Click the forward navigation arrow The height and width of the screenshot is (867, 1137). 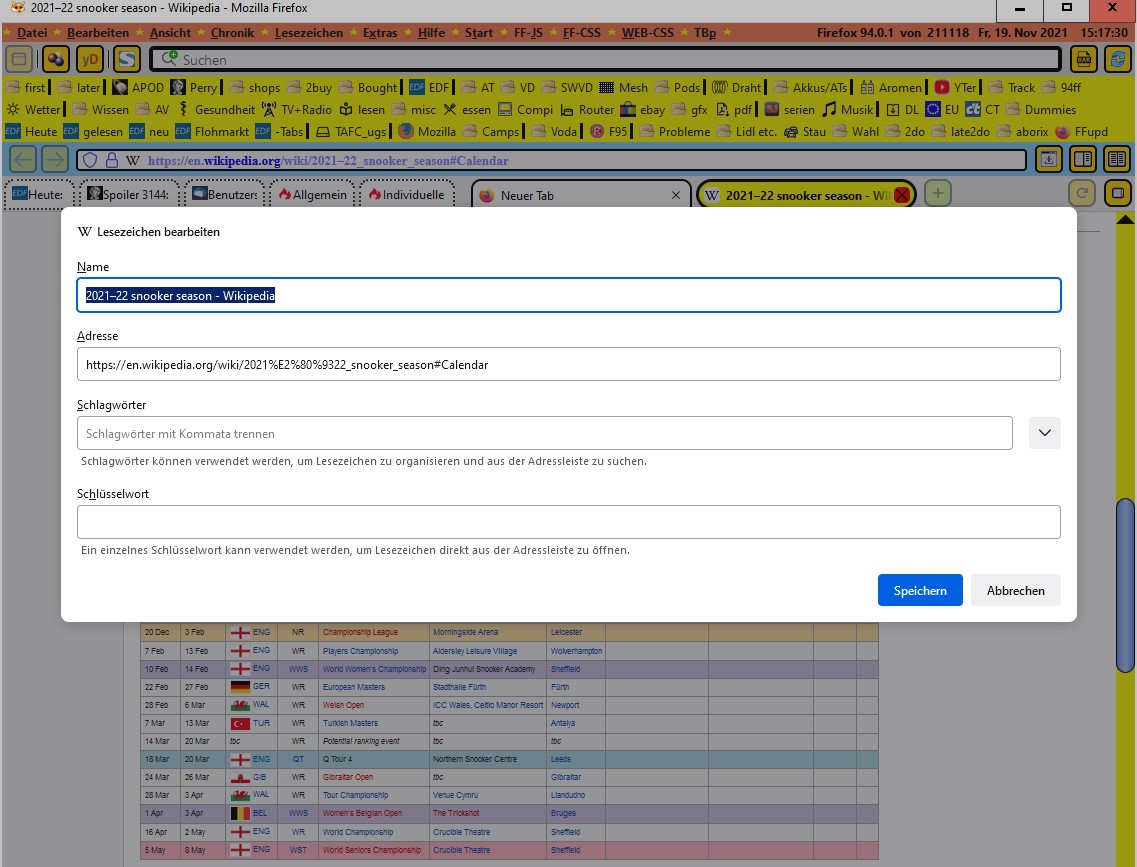click(x=55, y=160)
